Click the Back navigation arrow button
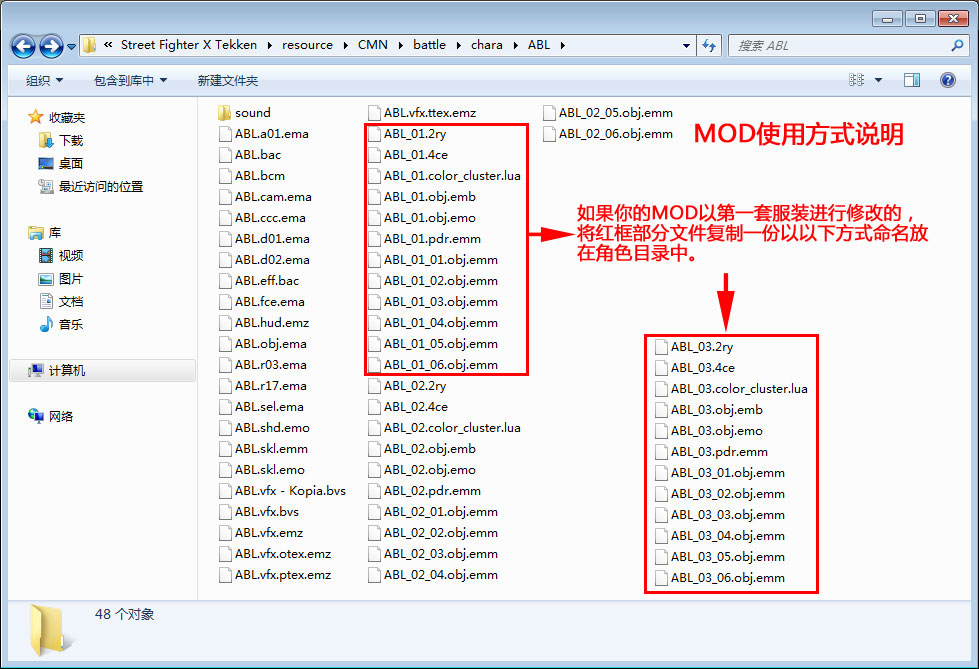 [x=24, y=46]
